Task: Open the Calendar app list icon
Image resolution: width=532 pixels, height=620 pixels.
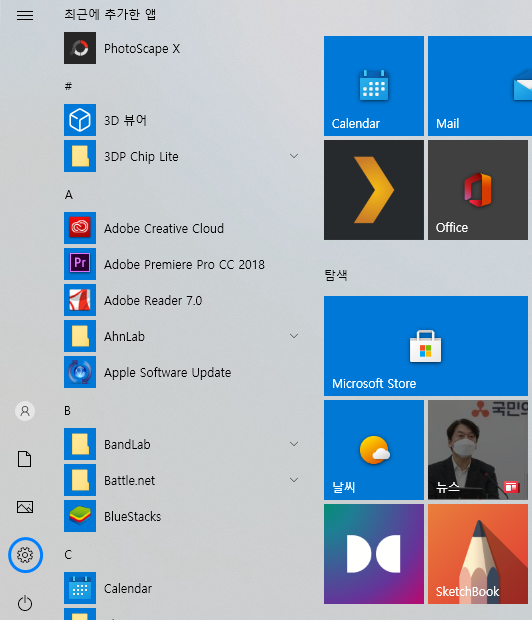Action: [80, 588]
